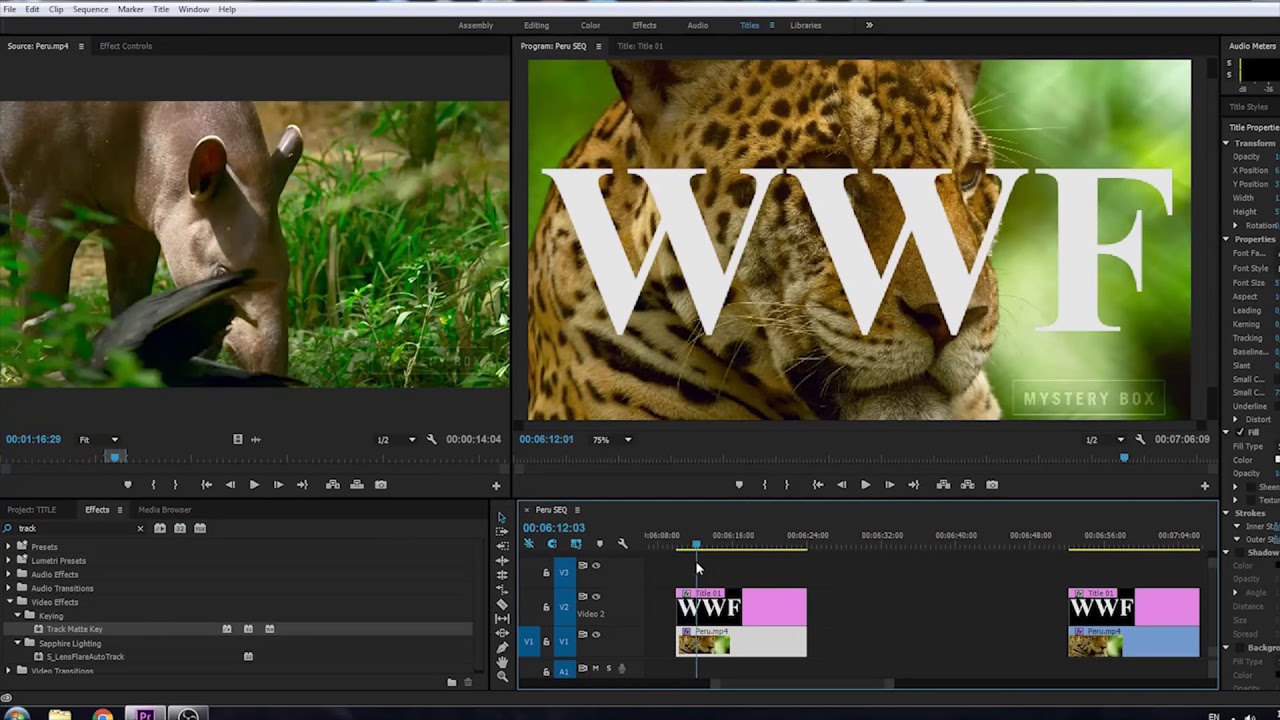Open Program monitor button editor plus
Image resolution: width=1280 pixels, height=720 pixels.
point(1205,486)
